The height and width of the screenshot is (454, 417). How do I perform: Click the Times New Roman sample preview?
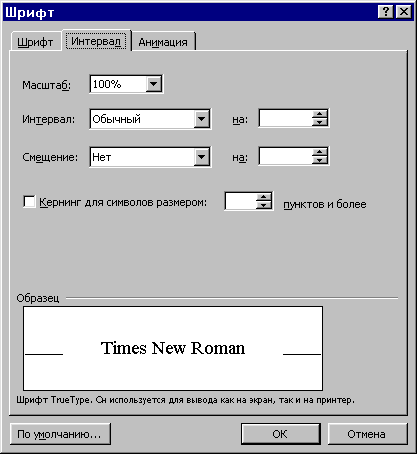coord(173,348)
